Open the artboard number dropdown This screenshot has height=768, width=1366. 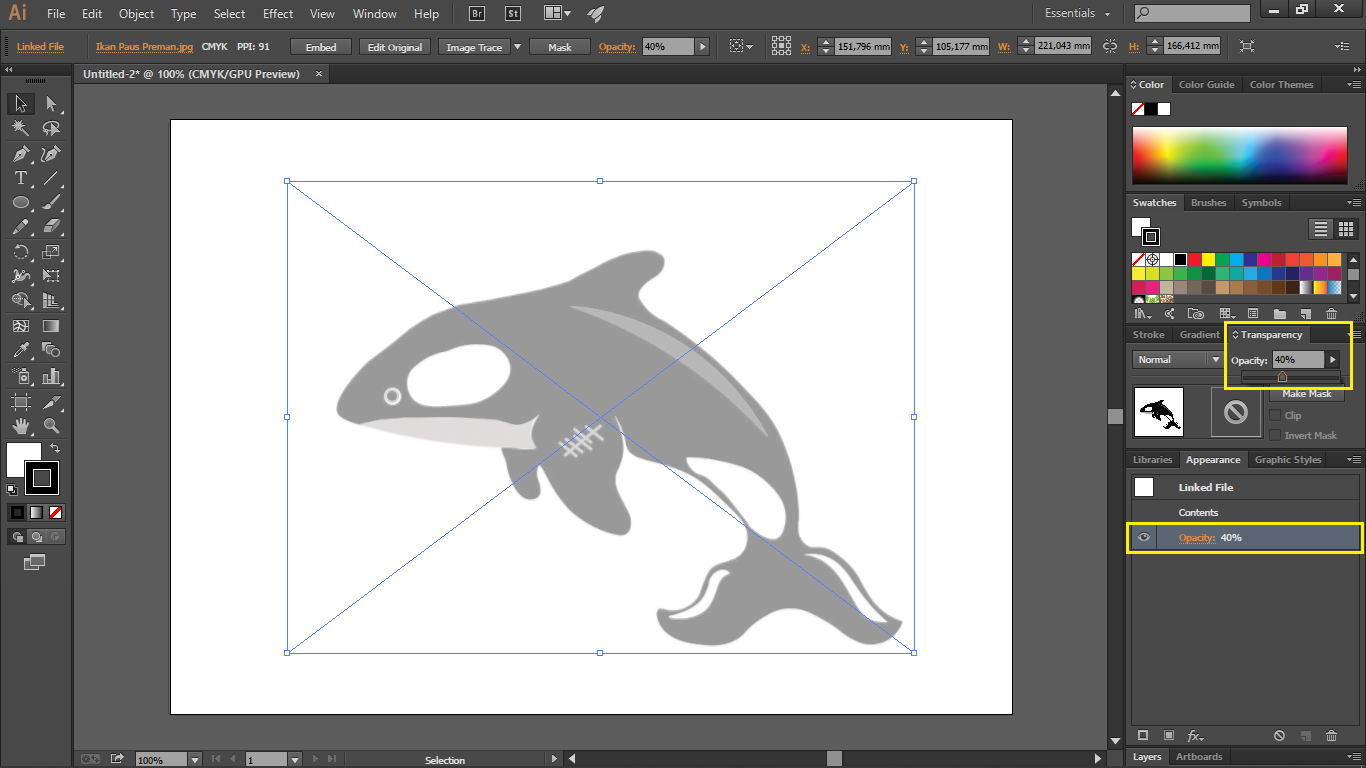pyautogui.click(x=294, y=760)
